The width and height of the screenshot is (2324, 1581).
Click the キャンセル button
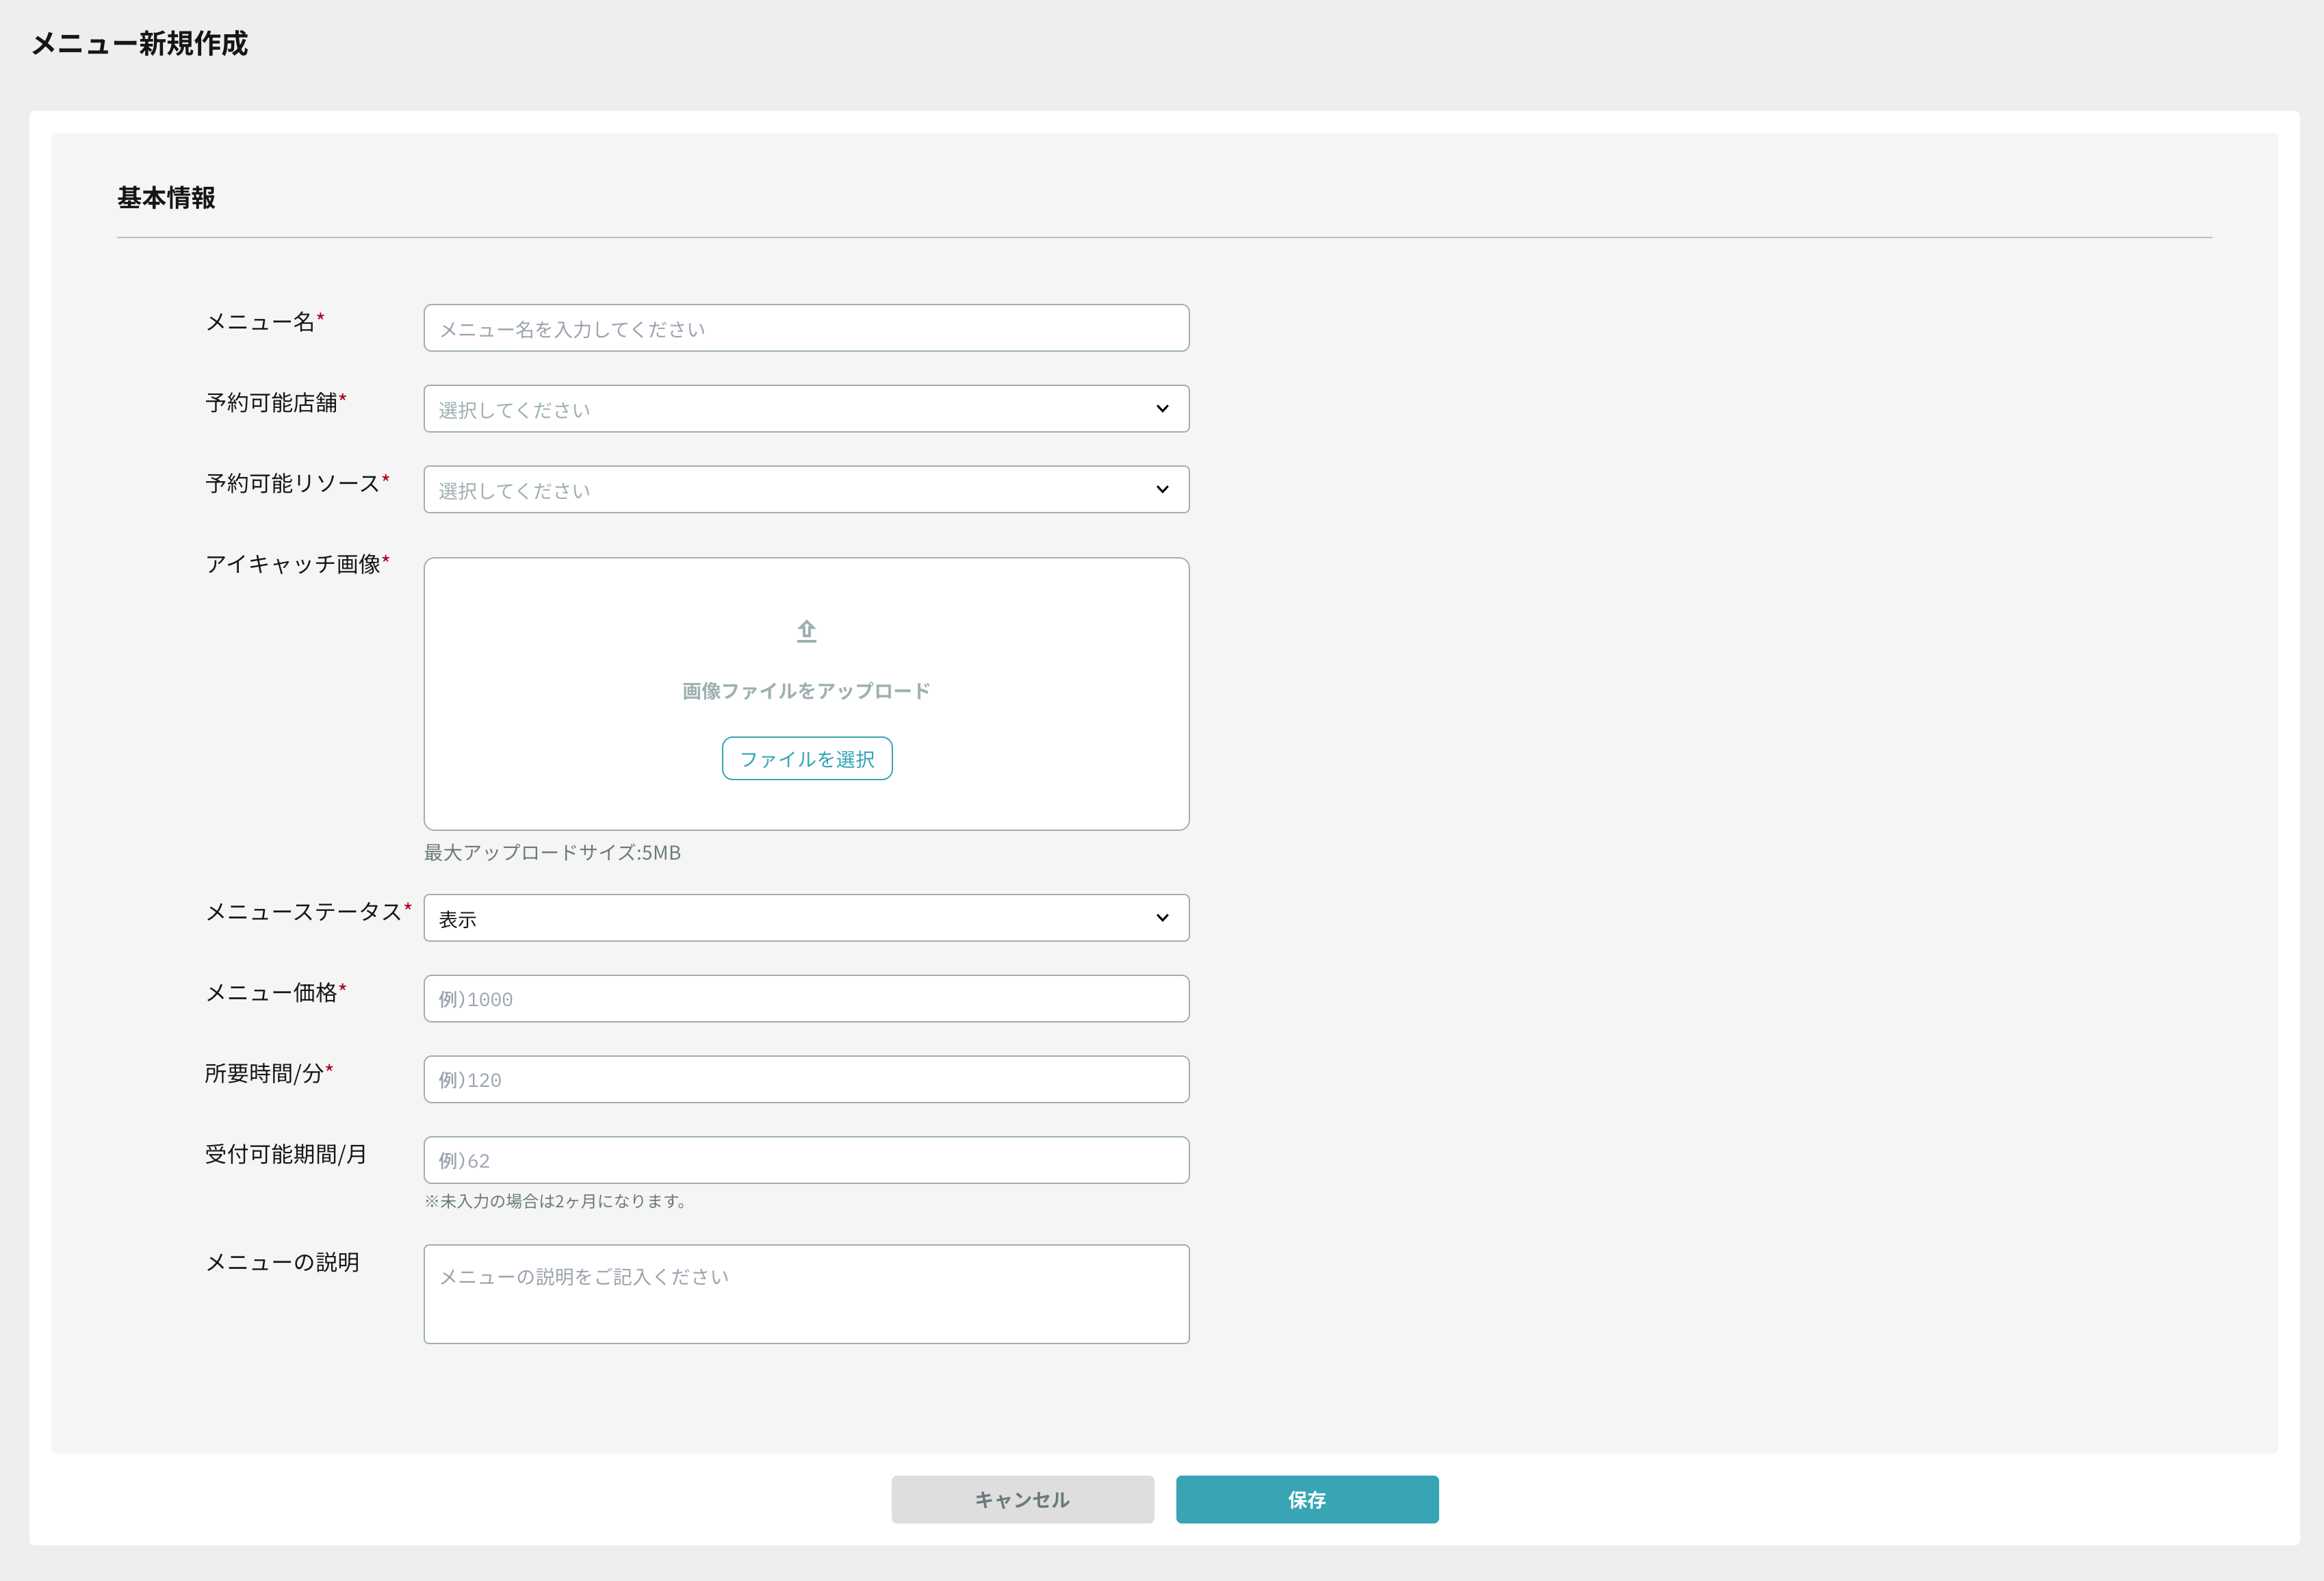[x=1022, y=1499]
